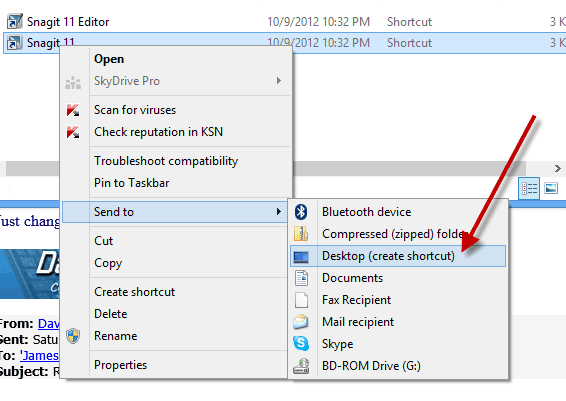Click the Kaspersky Scan for viruses icon
This screenshot has width=566, height=401.
[73, 110]
